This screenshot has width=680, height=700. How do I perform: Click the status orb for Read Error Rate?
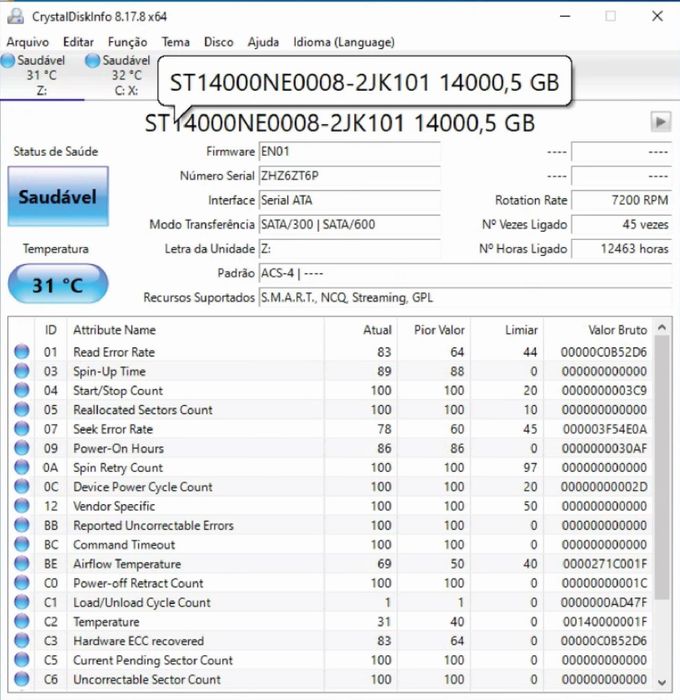[x=21, y=352]
